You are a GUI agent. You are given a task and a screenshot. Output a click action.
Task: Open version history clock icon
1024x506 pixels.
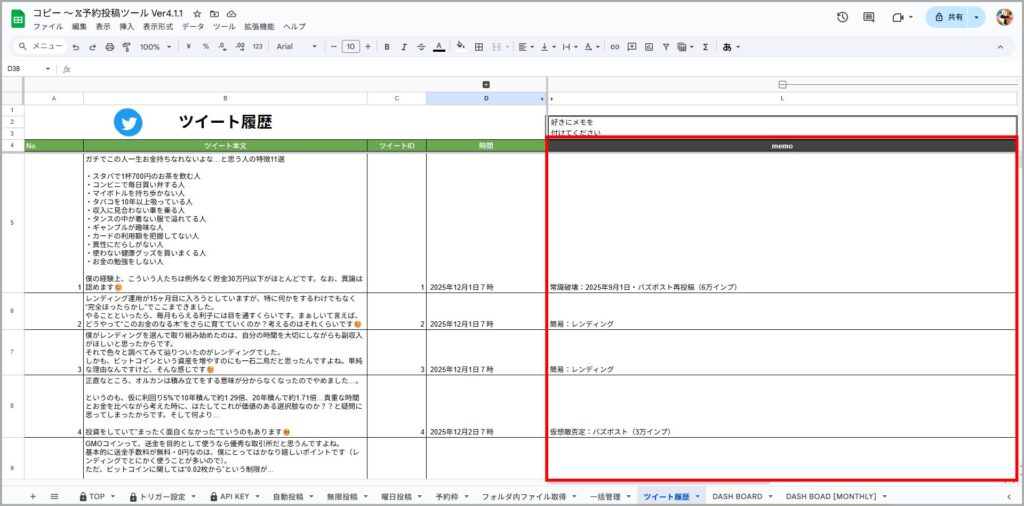pos(842,17)
